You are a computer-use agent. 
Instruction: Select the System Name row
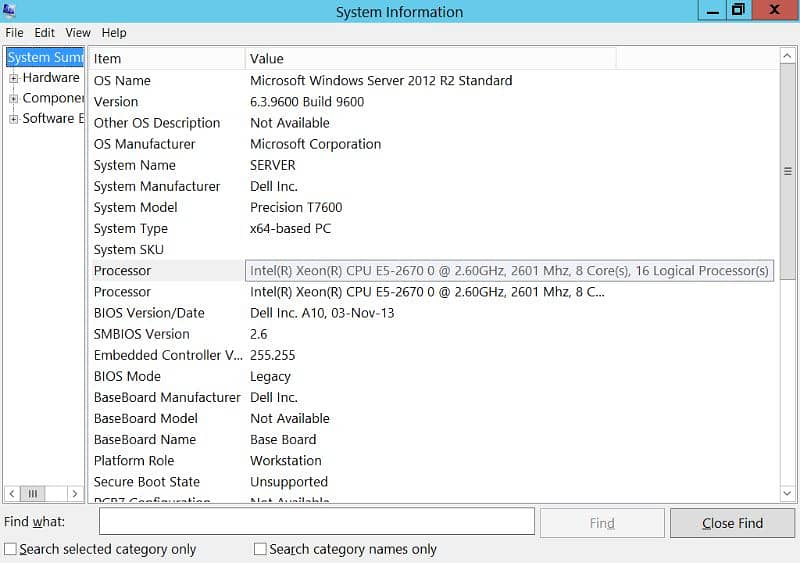[x=433, y=165]
